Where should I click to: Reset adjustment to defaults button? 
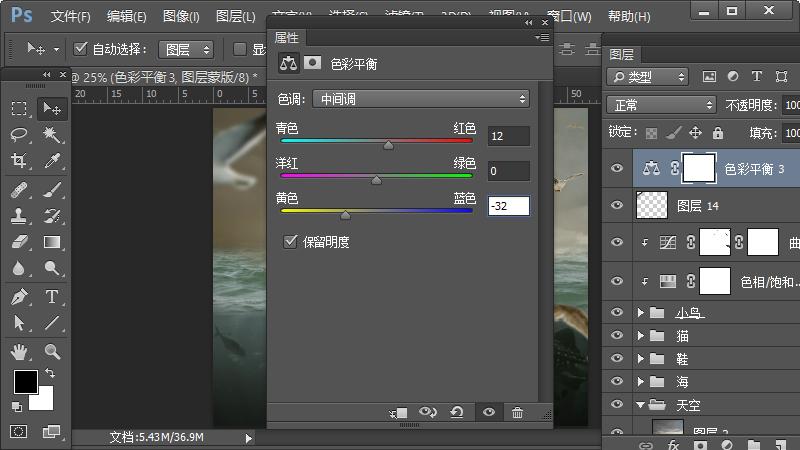(457, 412)
